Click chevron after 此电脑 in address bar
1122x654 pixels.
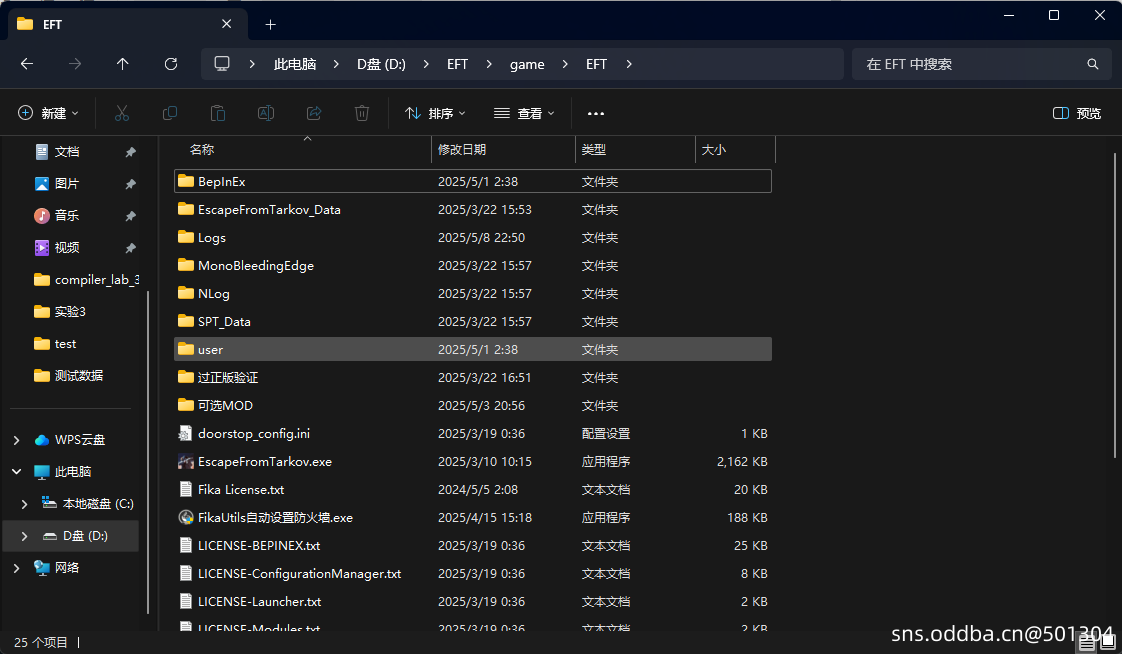pos(336,64)
